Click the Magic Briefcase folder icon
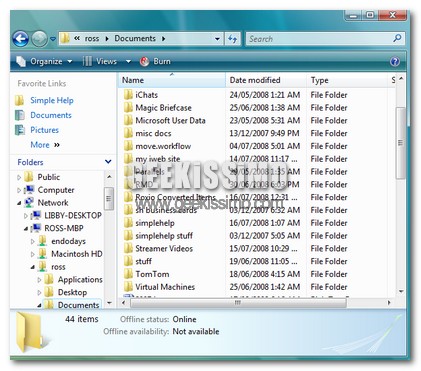Image resolution: width=421 pixels, height=371 pixels. tap(128, 108)
